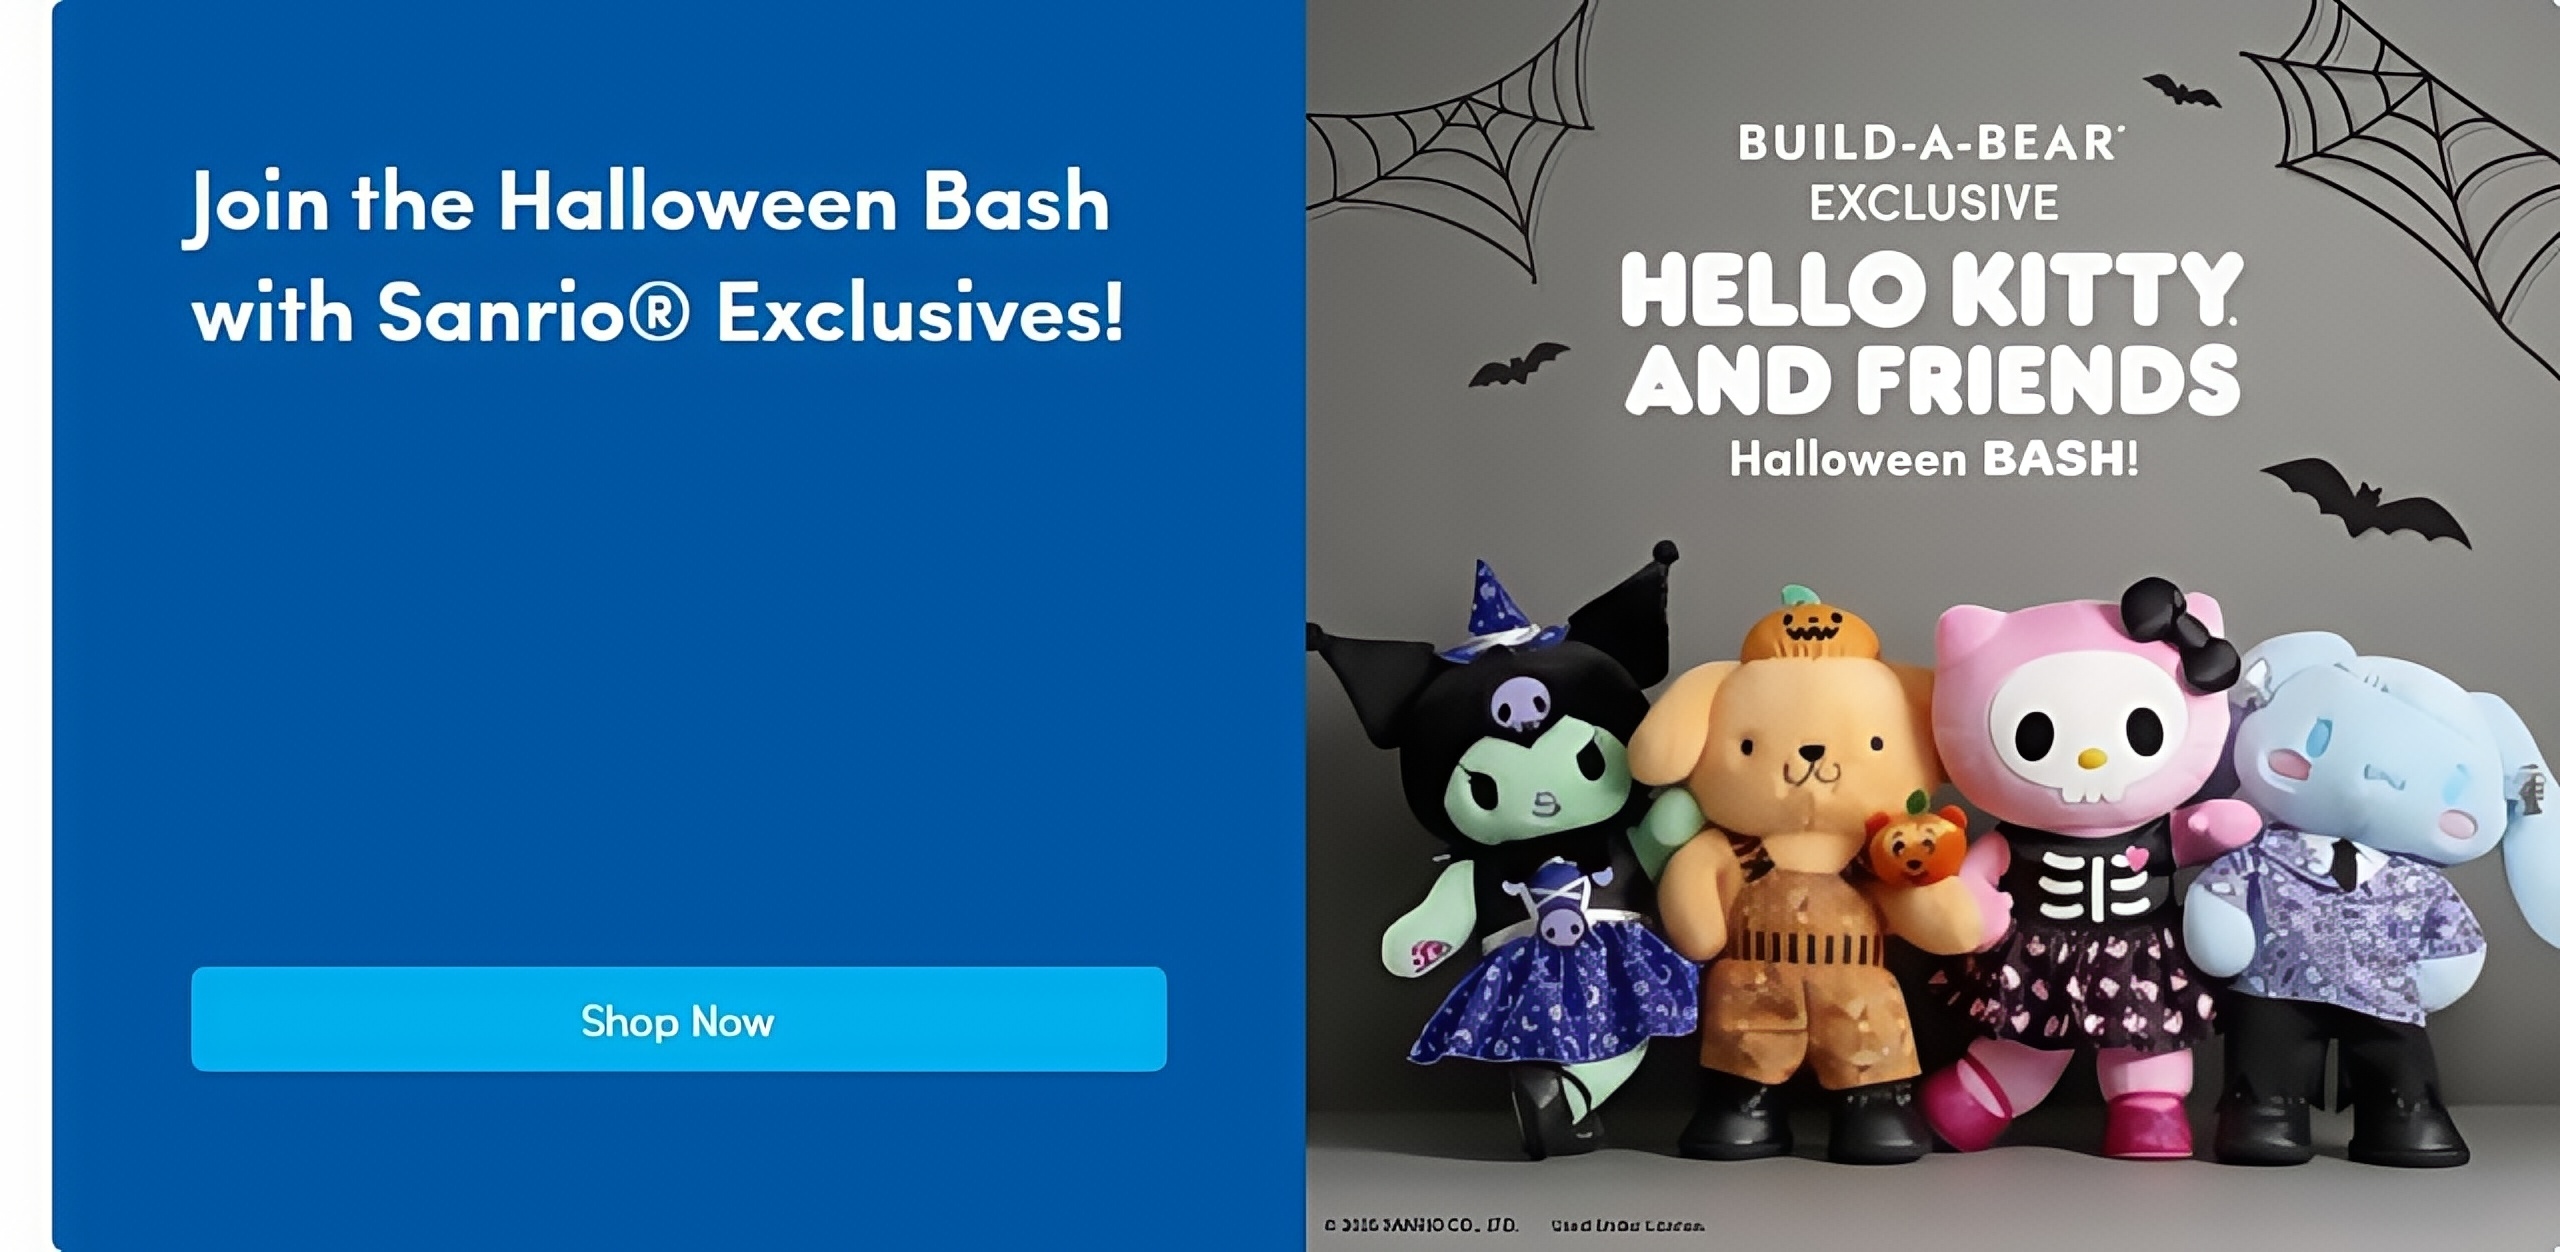Click the AND FRIENDS title text
Viewport: 2560px width, 1252px height.
[x=1932, y=380]
